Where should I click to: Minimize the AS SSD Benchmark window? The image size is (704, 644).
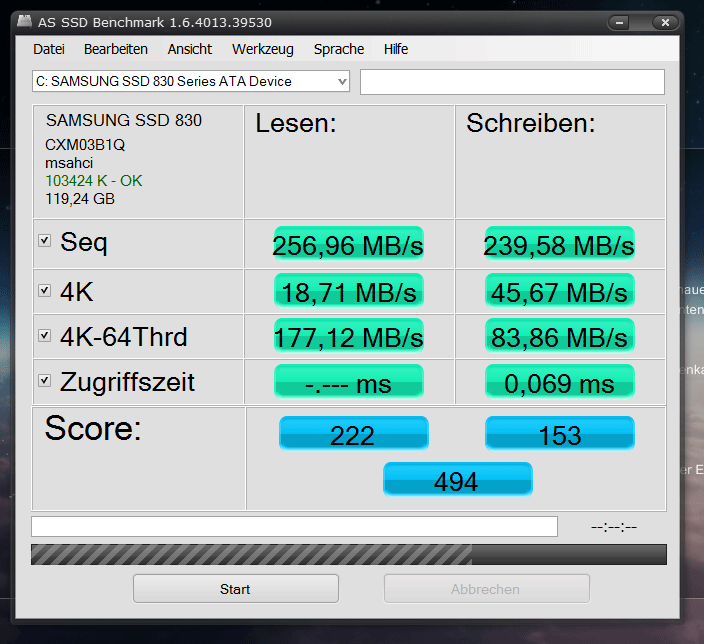[620, 22]
